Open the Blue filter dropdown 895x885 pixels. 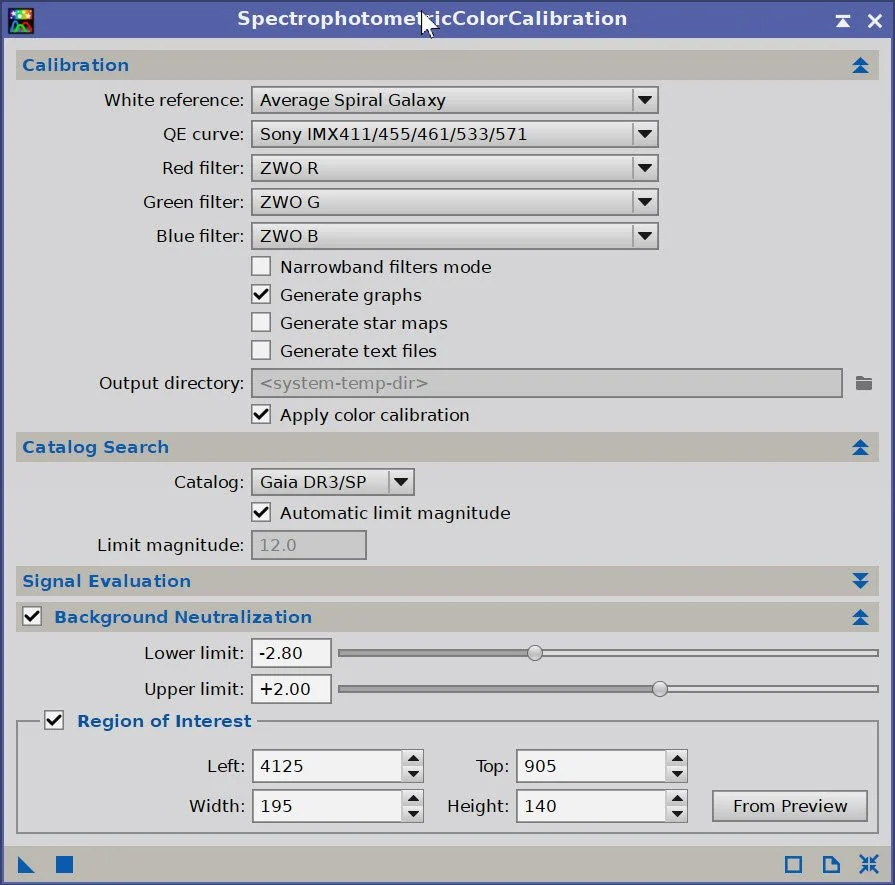(x=455, y=236)
